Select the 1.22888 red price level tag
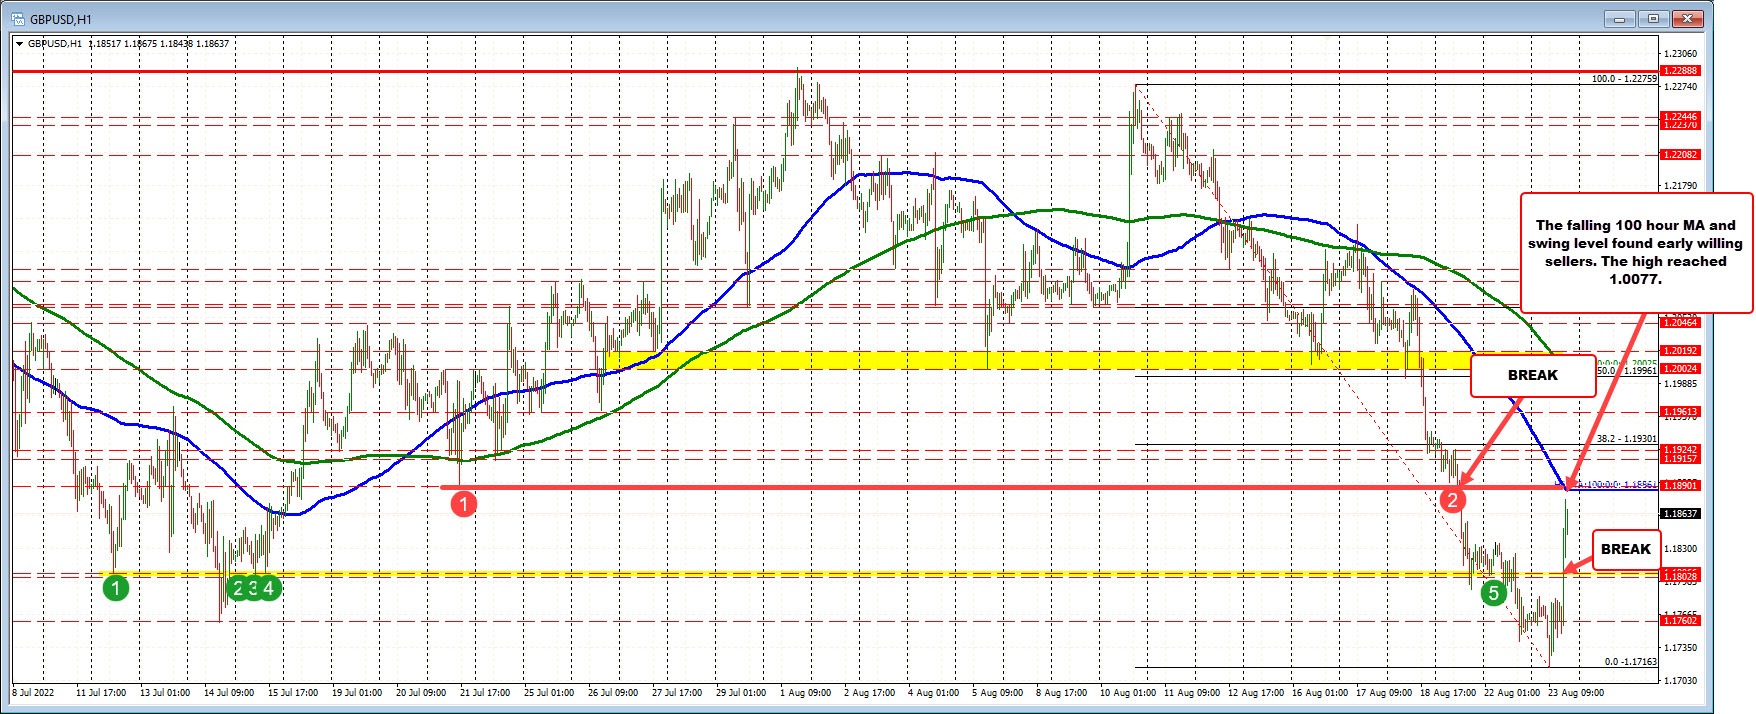The height and width of the screenshot is (714, 1756). click(x=1679, y=71)
